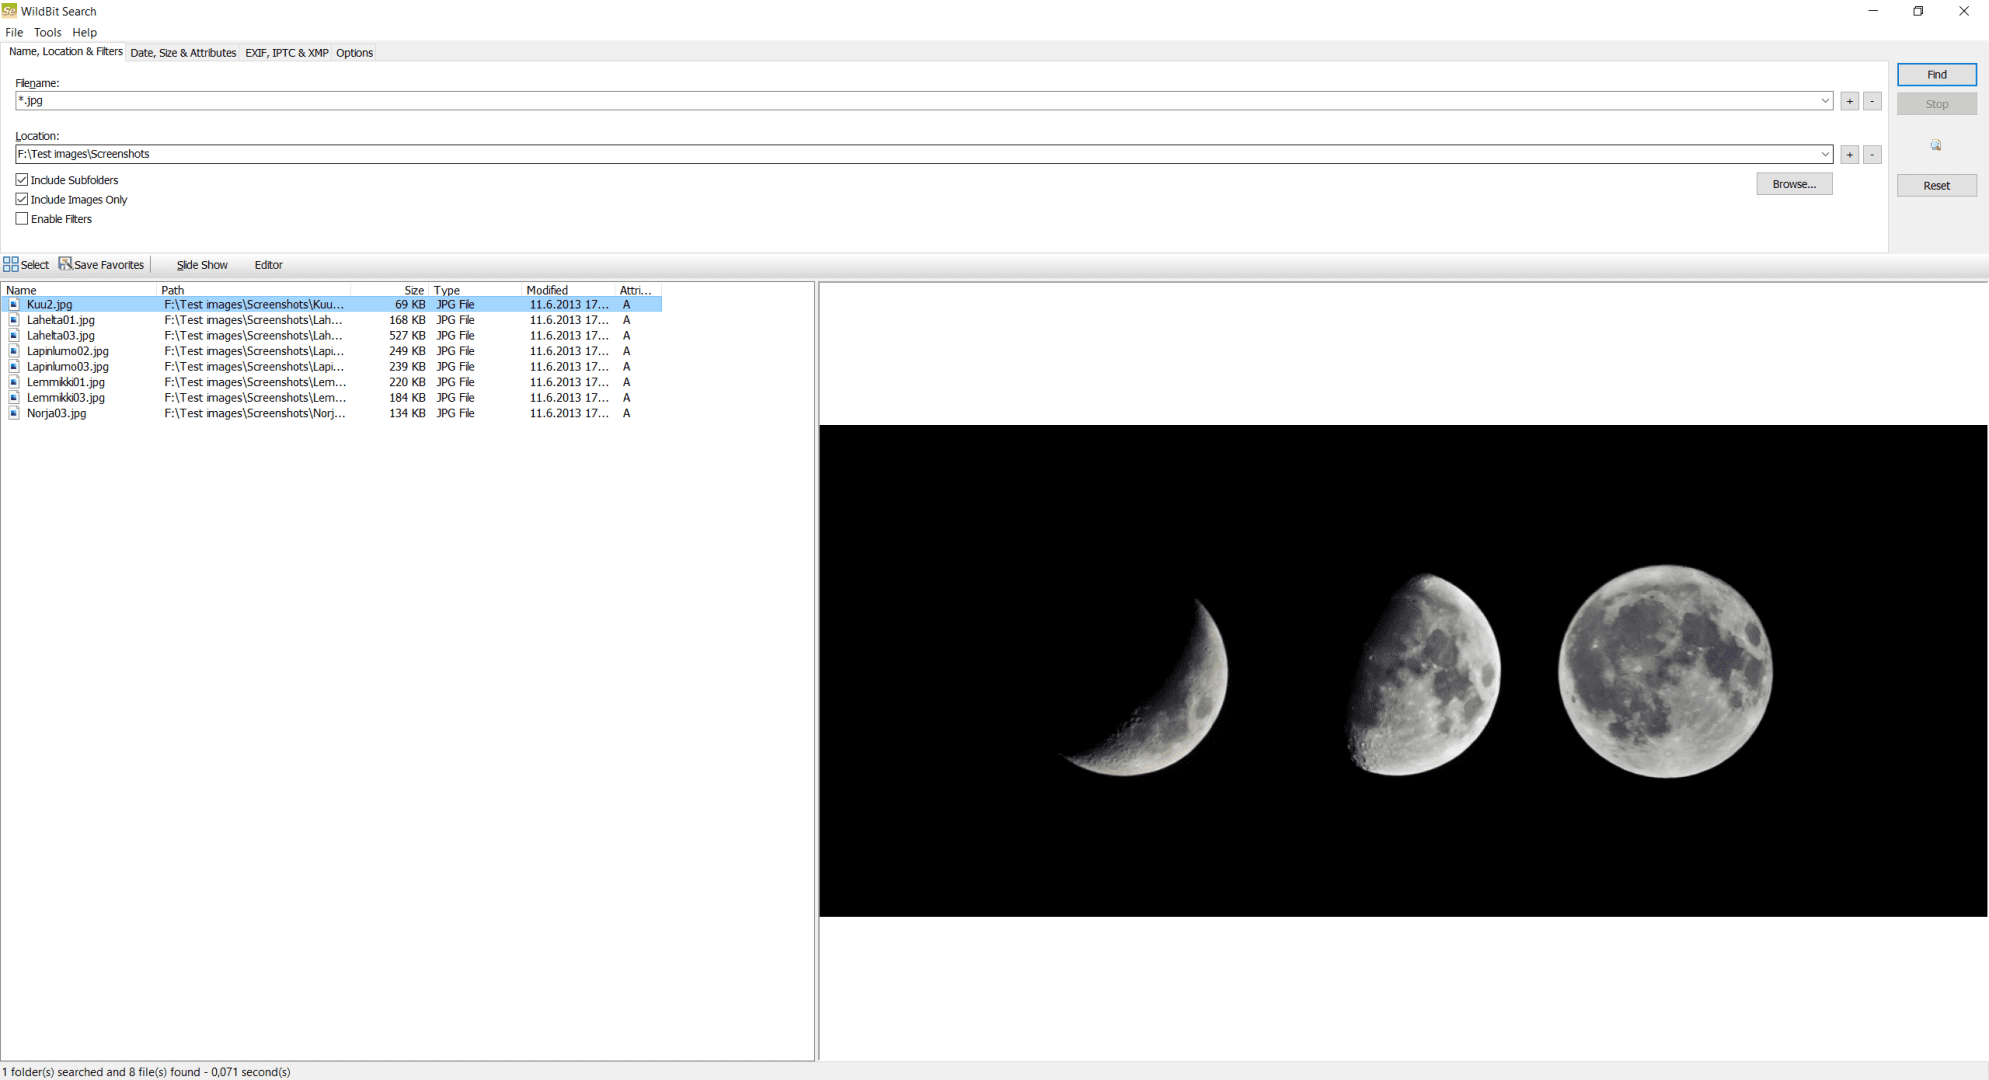Open the Tools menu
The height and width of the screenshot is (1080, 1989).
(47, 32)
